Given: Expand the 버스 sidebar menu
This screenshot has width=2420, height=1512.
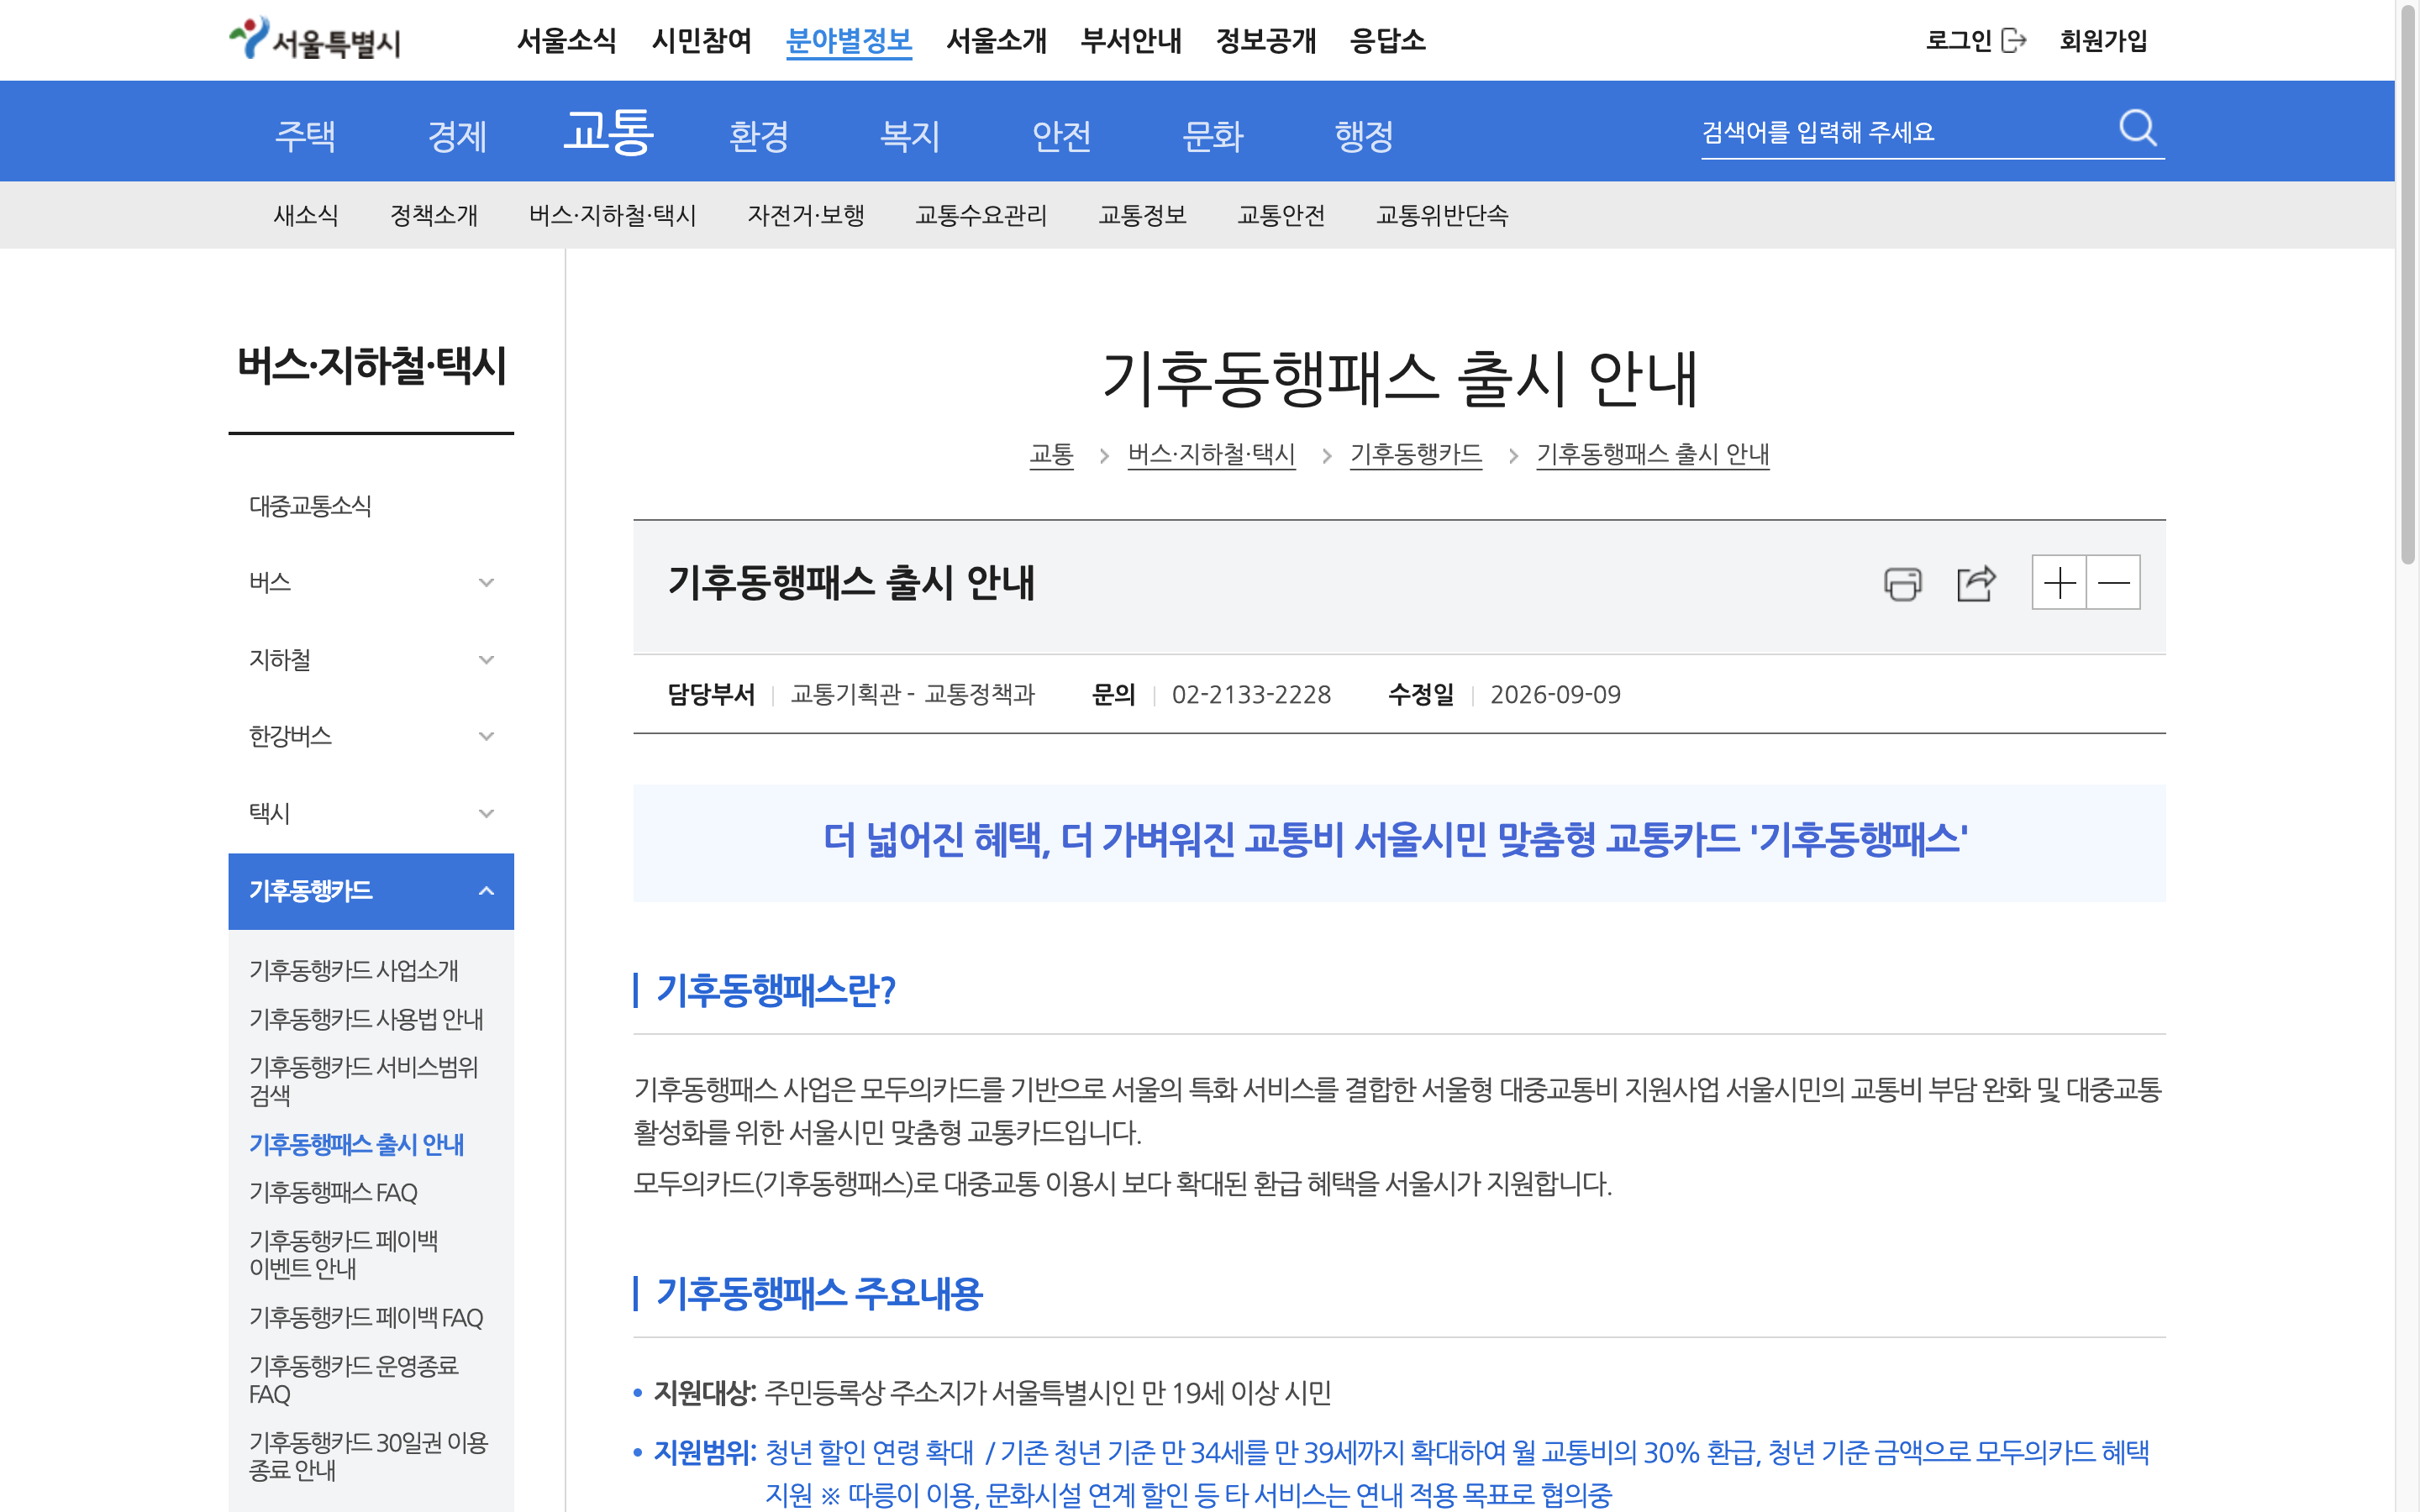Looking at the screenshot, I should [x=371, y=583].
